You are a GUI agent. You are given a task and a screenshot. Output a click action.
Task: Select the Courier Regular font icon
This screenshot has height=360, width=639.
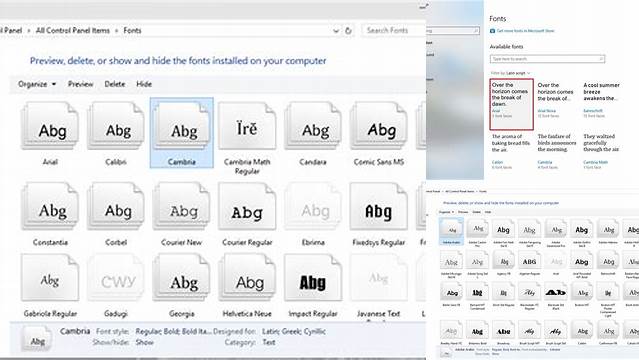click(247, 206)
